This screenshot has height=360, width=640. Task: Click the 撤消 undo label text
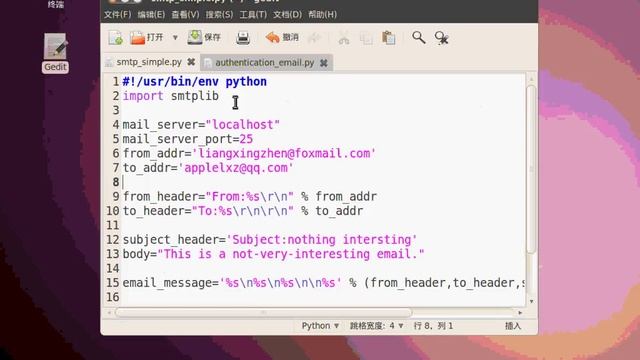[x=290, y=38]
